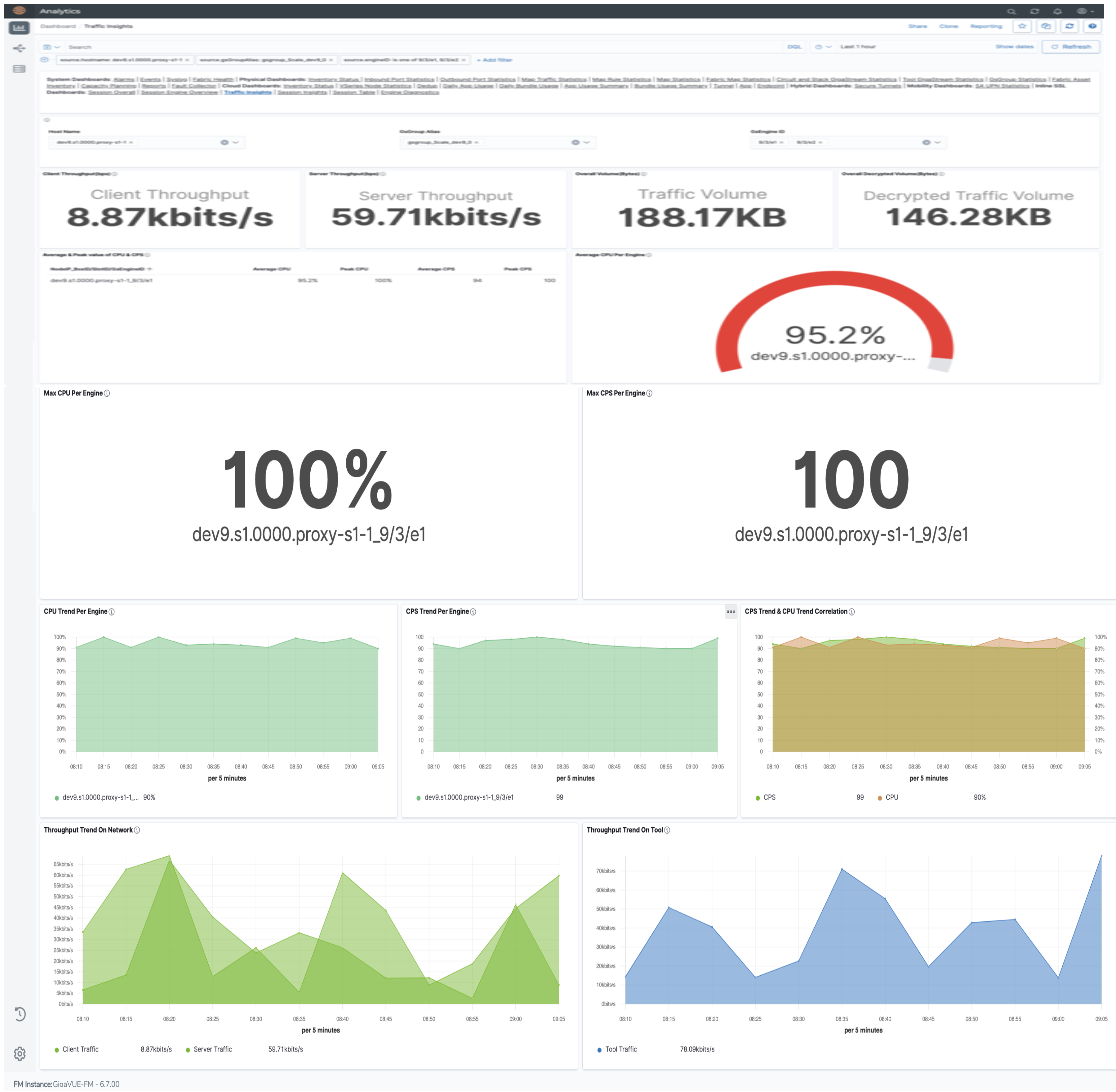Click info icon beside CPS Trend & CPU Trend Correlation

pyautogui.click(x=852, y=611)
